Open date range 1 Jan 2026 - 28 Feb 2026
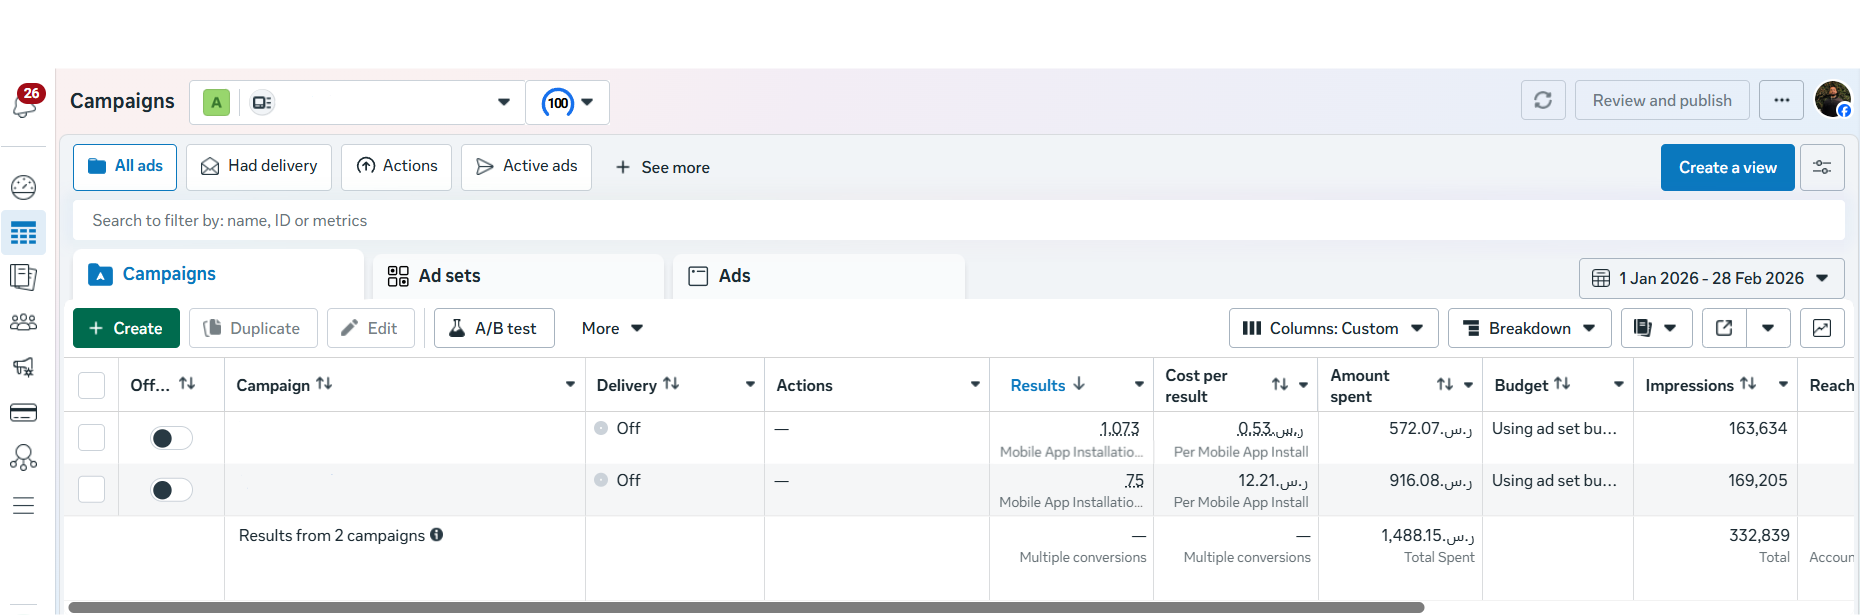The height and width of the screenshot is (615, 1860). [x=1711, y=278]
